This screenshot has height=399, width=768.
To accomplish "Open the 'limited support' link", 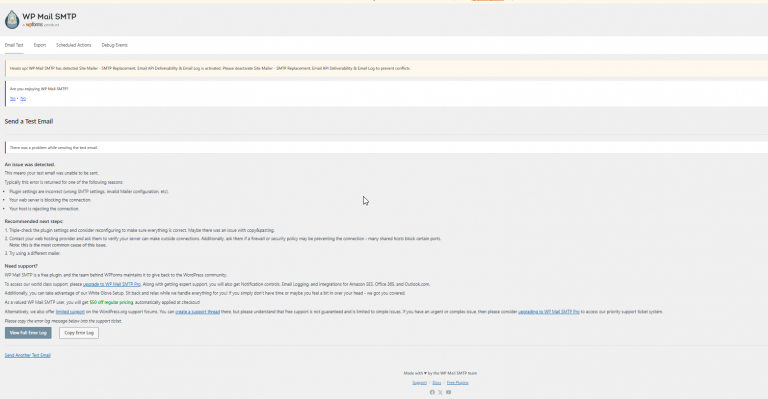I will click(70, 311).
